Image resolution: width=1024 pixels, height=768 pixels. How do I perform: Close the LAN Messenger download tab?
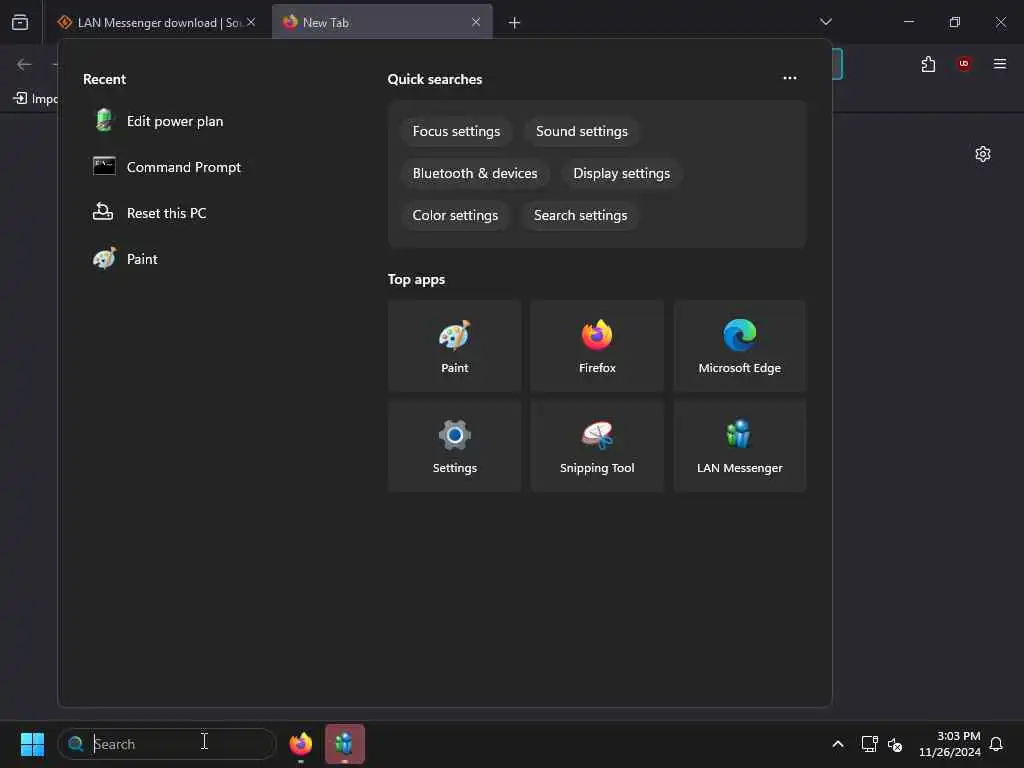tap(251, 22)
